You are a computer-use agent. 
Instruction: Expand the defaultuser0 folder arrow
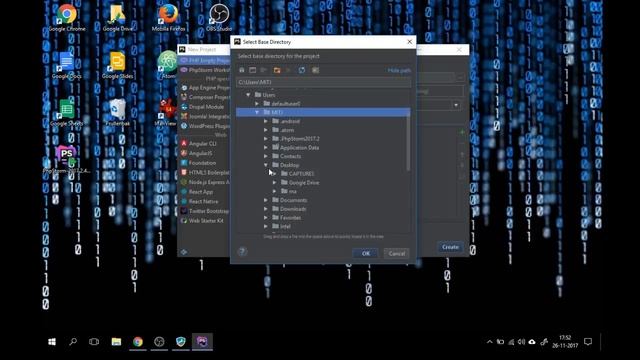coord(257,104)
